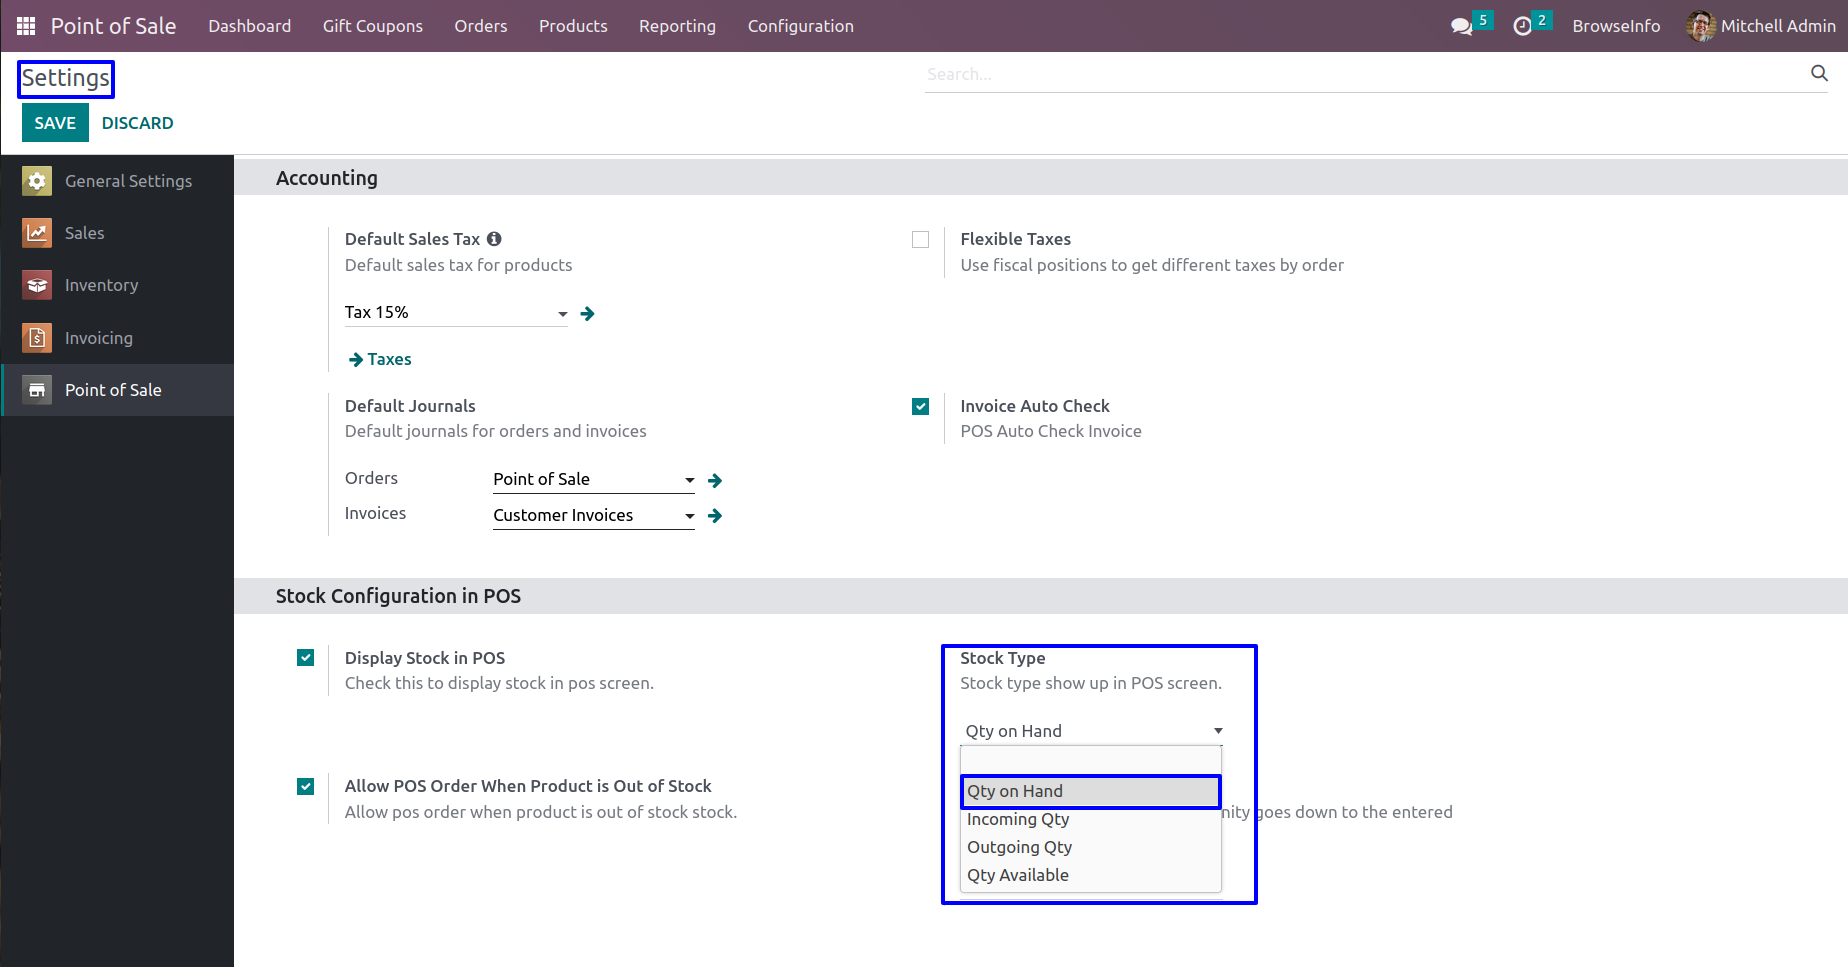
Task: Select Outgoing Qty option
Action: [x=1091, y=847]
